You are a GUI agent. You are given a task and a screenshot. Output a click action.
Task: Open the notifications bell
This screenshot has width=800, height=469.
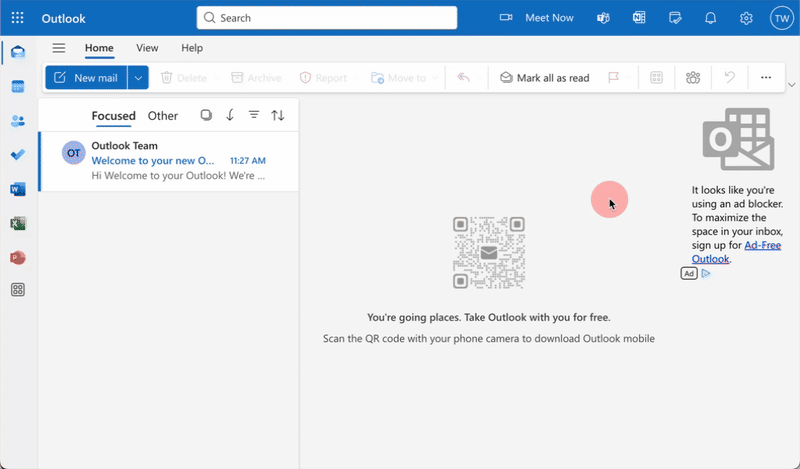711,18
